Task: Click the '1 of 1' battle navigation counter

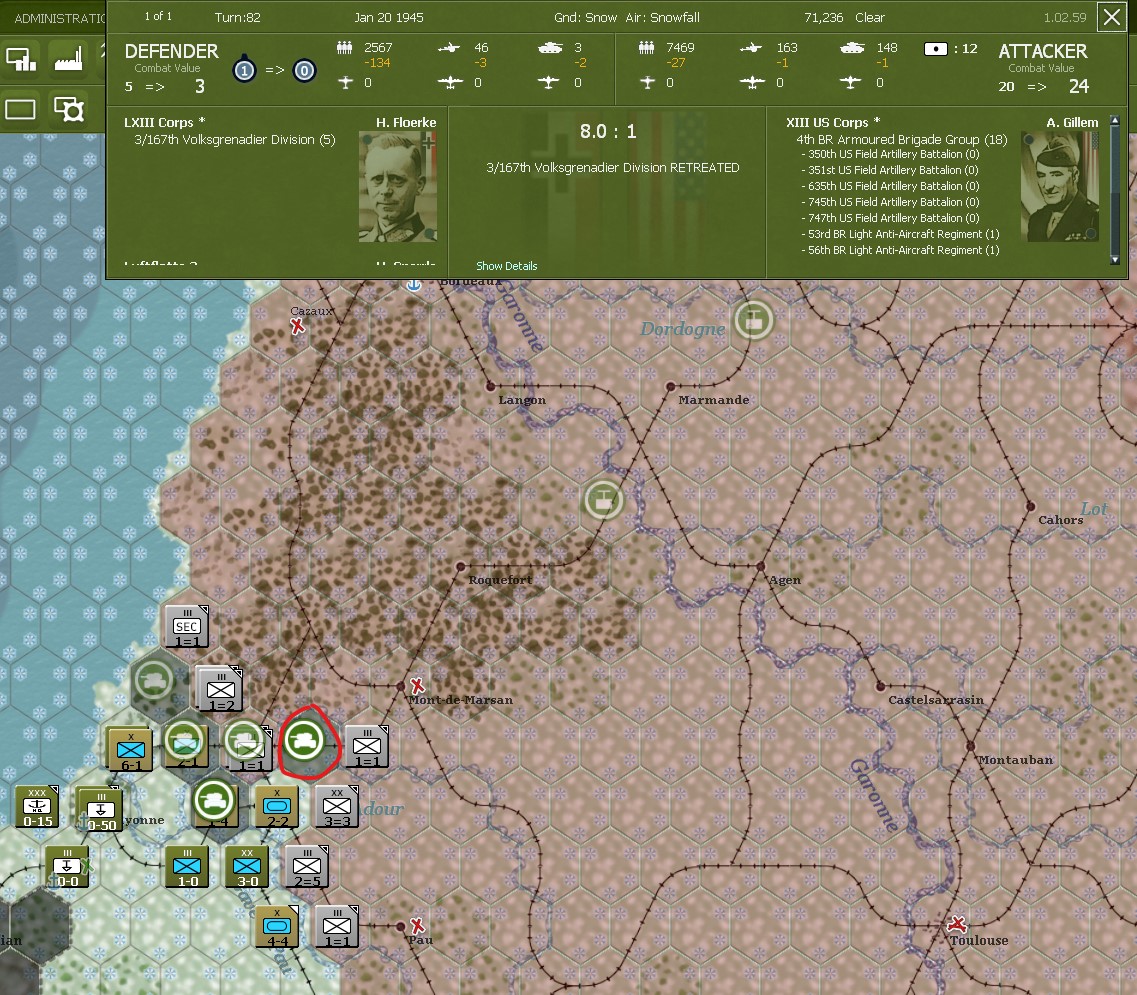Action: pyautogui.click(x=158, y=15)
